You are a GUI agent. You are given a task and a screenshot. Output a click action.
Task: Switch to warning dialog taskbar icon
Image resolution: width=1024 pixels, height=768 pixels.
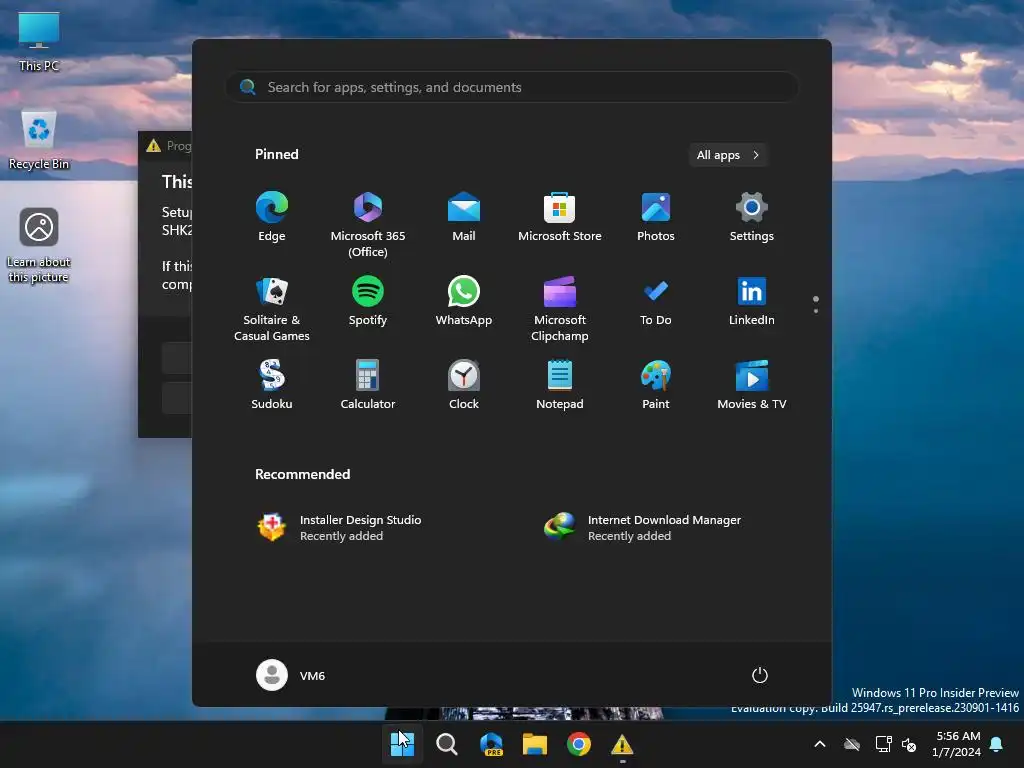tap(622, 744)
